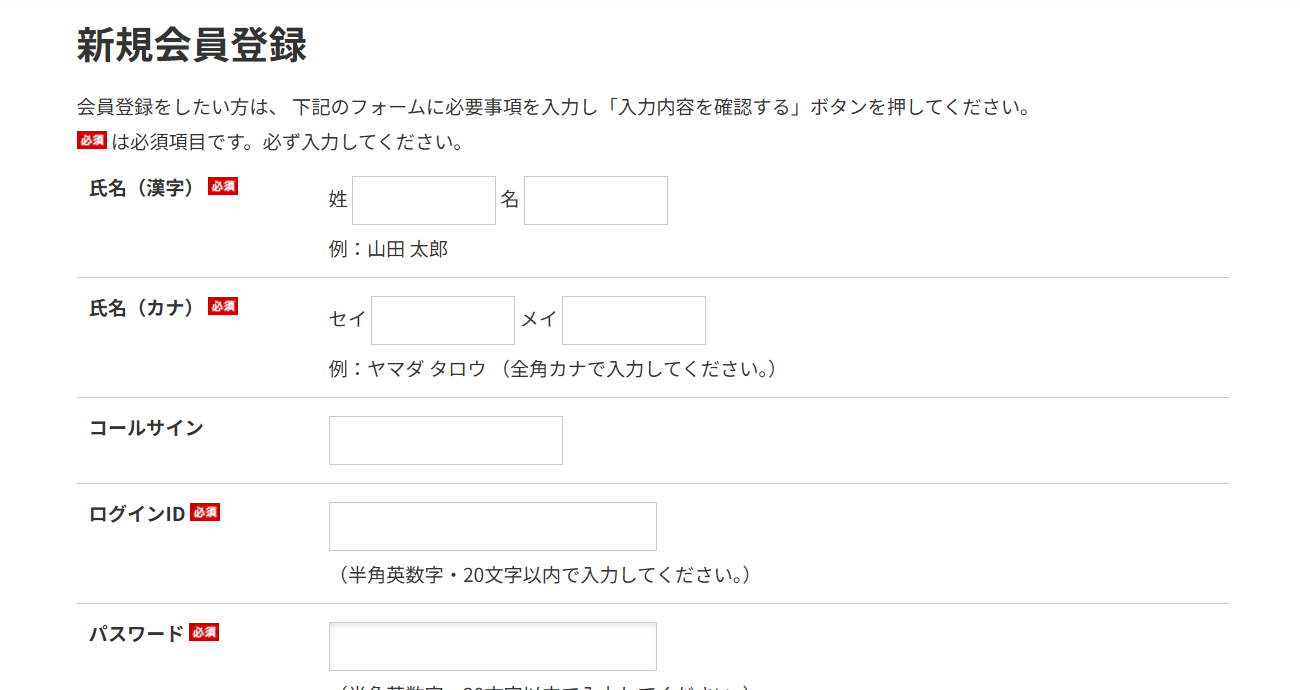Viewport: 1300px width, 690px height.
Task: Click the コールサイン field label
Action: pyautogui.click(x=146, y=428)
